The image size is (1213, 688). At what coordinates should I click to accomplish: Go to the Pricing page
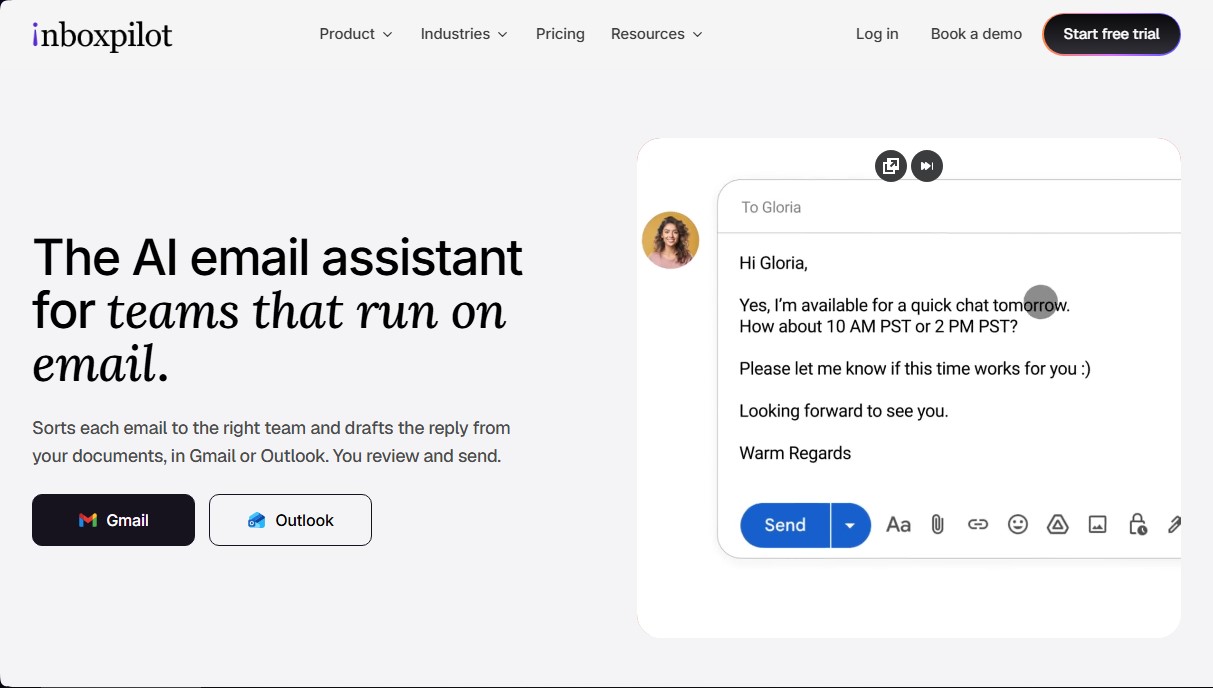[x=560, y=34]
